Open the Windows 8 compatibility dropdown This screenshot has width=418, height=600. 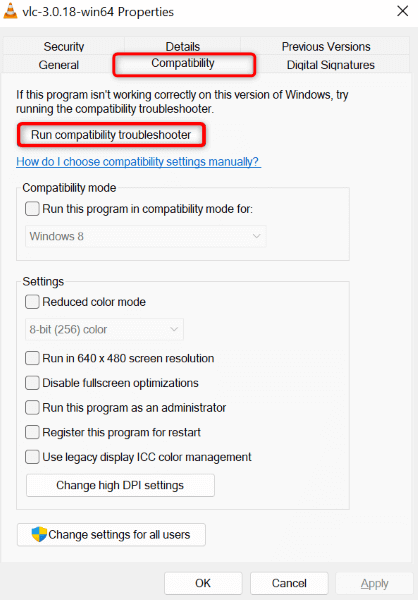coord(146,236)
